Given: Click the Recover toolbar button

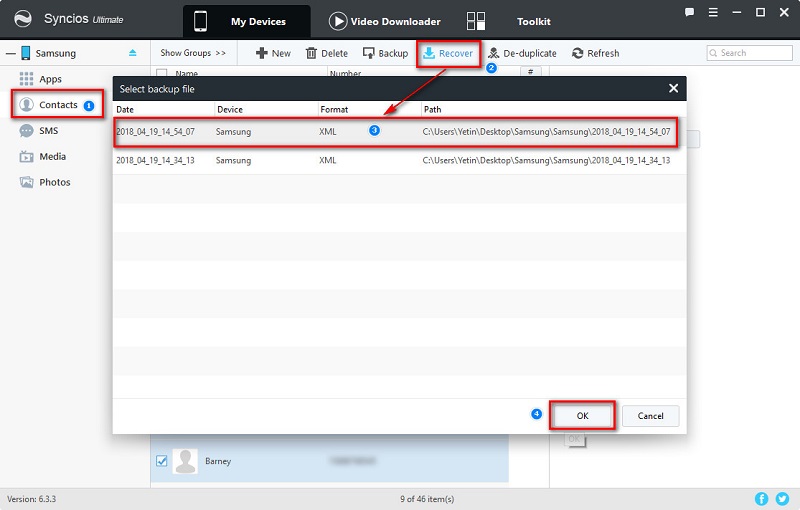Looking at the screenshot, I should click(x=448, y=53).
